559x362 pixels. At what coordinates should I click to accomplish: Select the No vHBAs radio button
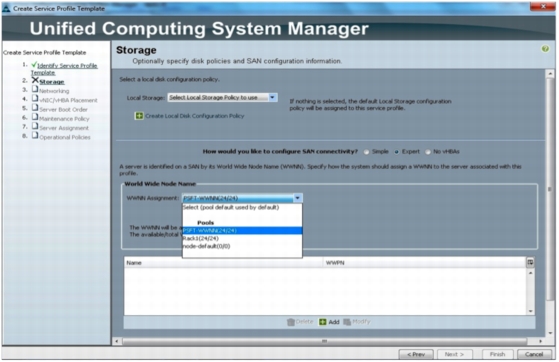click(428, 152)
